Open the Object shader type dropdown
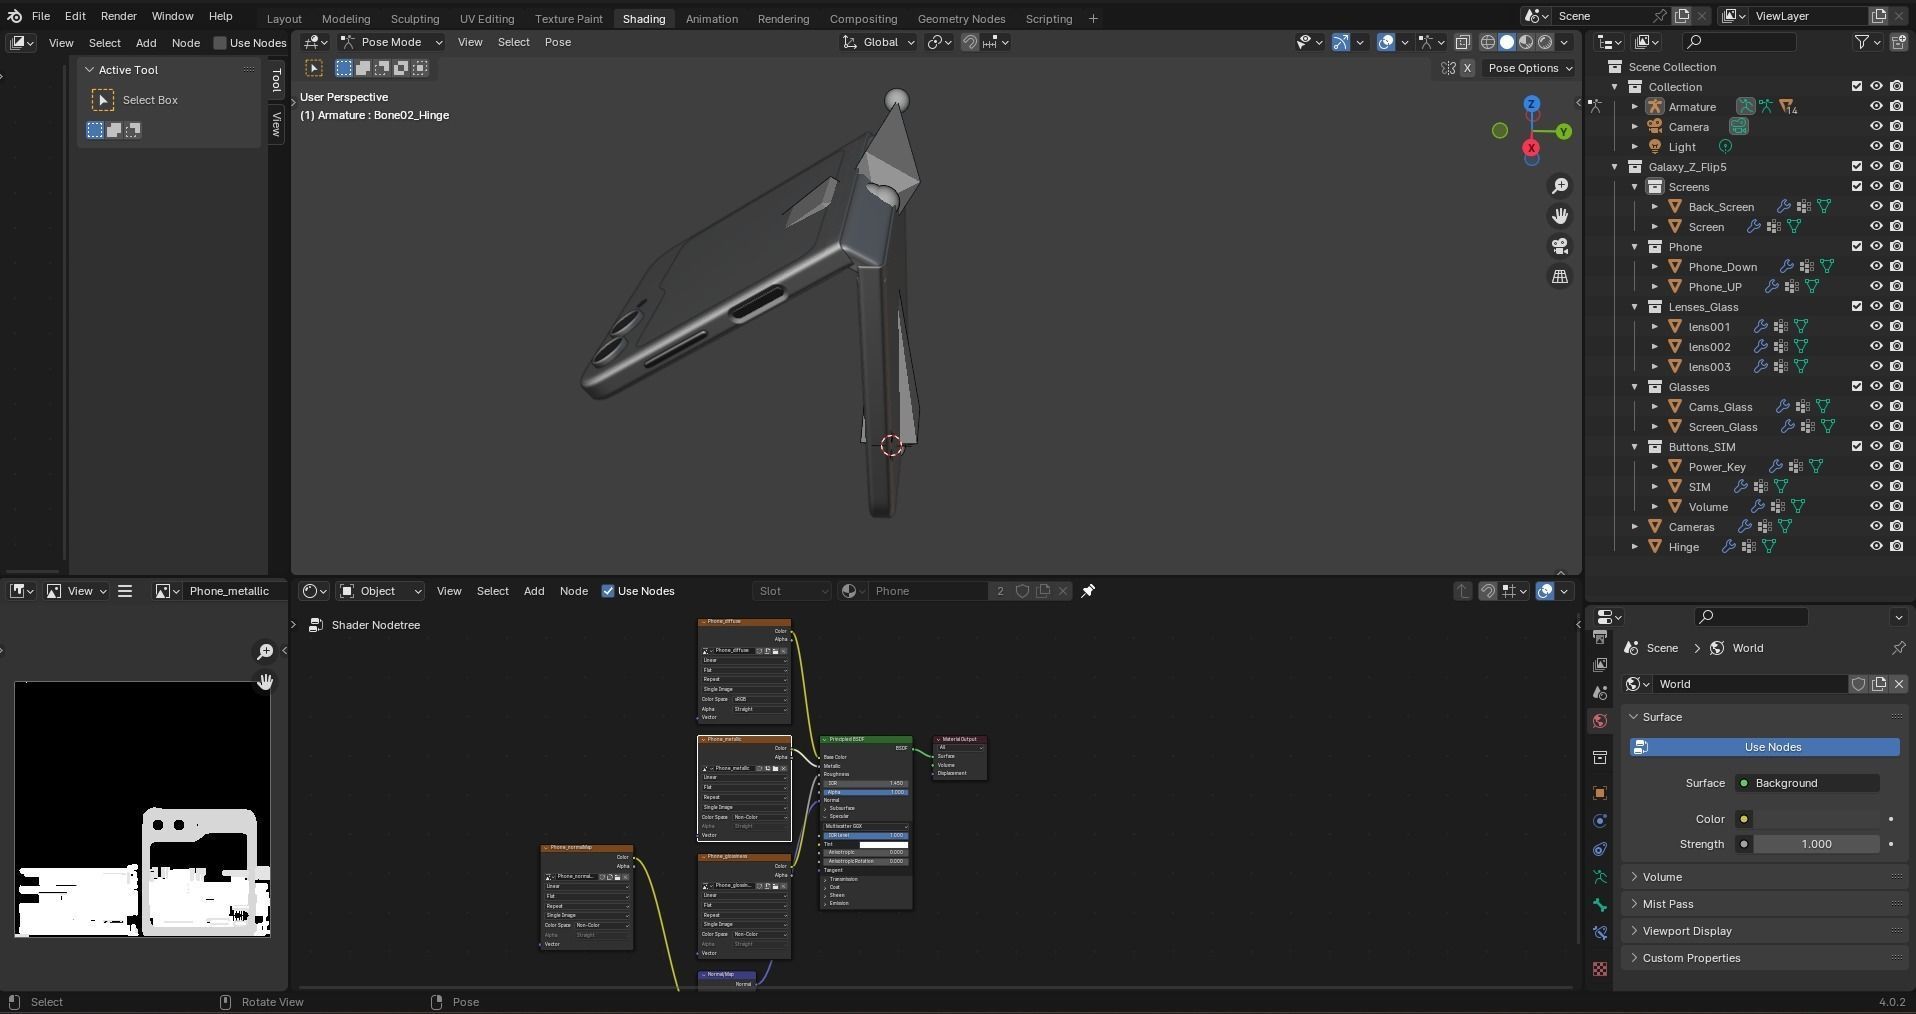Viewport: 1916px width, 1014px height. click(x=381, y=591)
